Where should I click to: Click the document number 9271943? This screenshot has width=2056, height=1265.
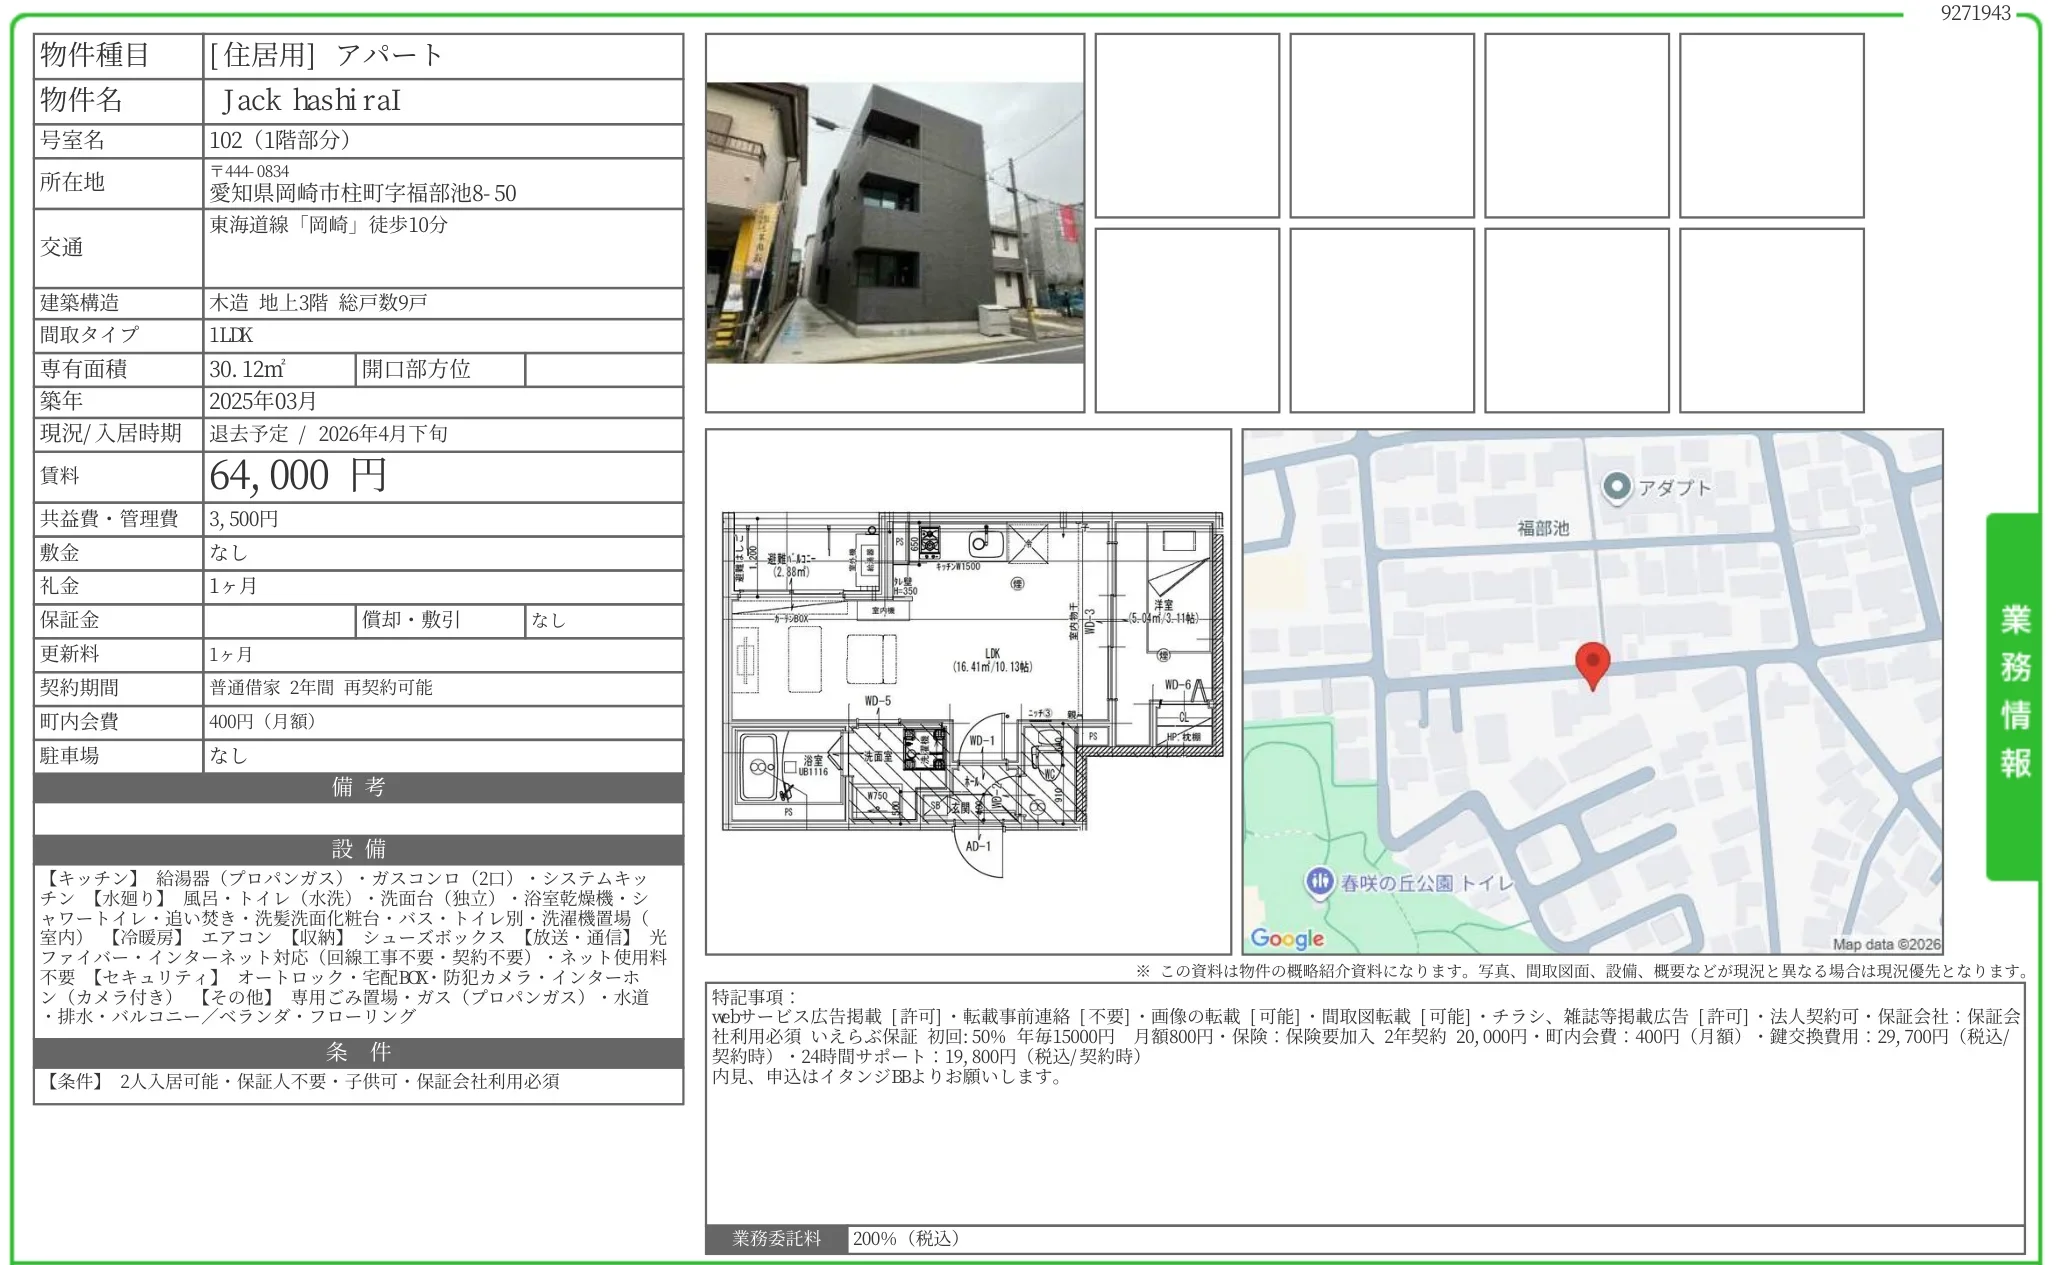pos(1975,13)
